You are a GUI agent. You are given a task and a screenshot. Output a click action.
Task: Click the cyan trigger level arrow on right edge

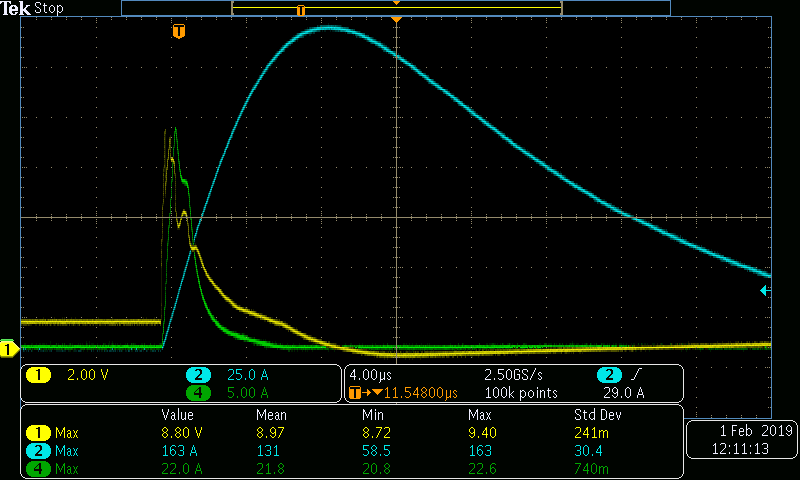[x=765, y=291]
